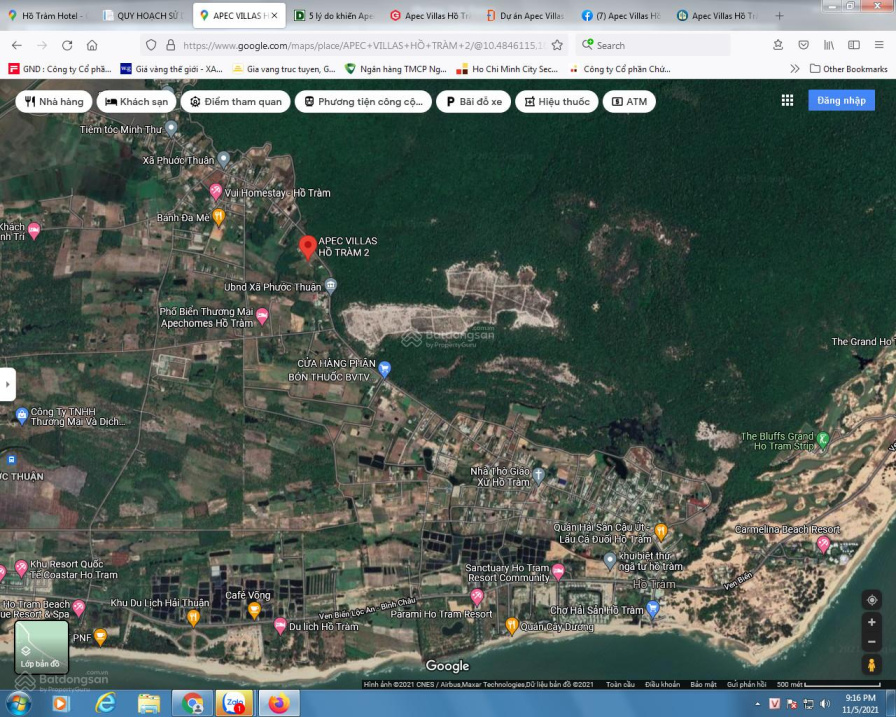Zoom in on the map

point(872,622)
